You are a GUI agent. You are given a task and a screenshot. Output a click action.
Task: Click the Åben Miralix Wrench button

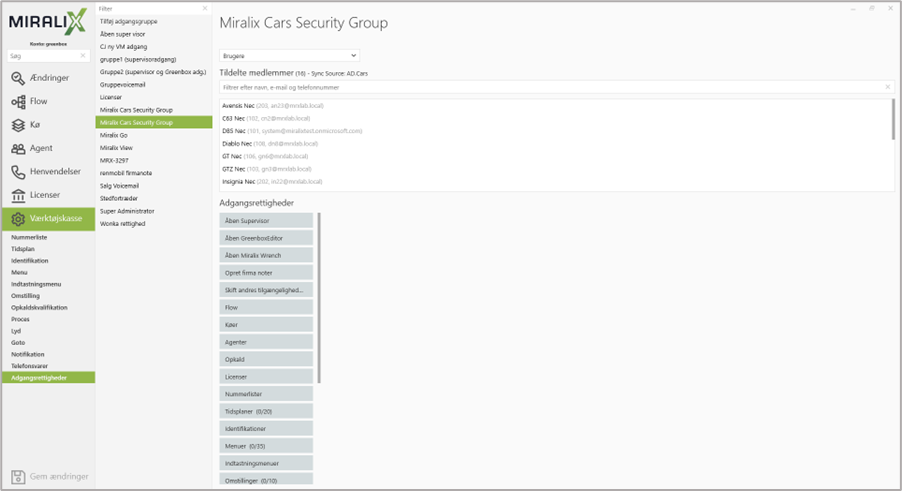coord(266,255)
